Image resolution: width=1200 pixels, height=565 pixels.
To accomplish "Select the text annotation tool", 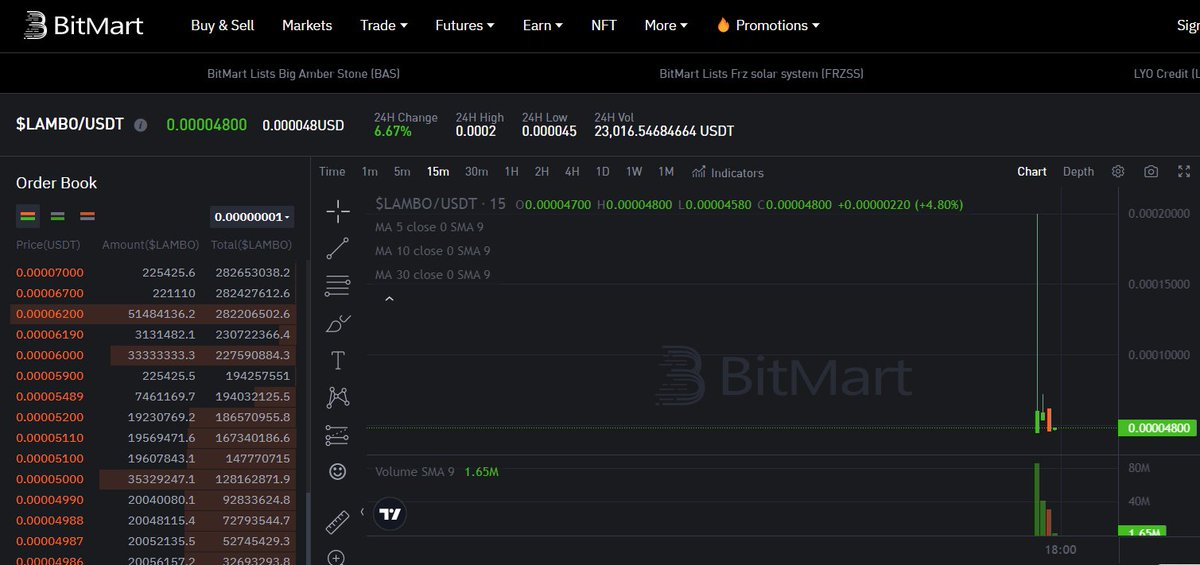I will click(x=338, y=360).
